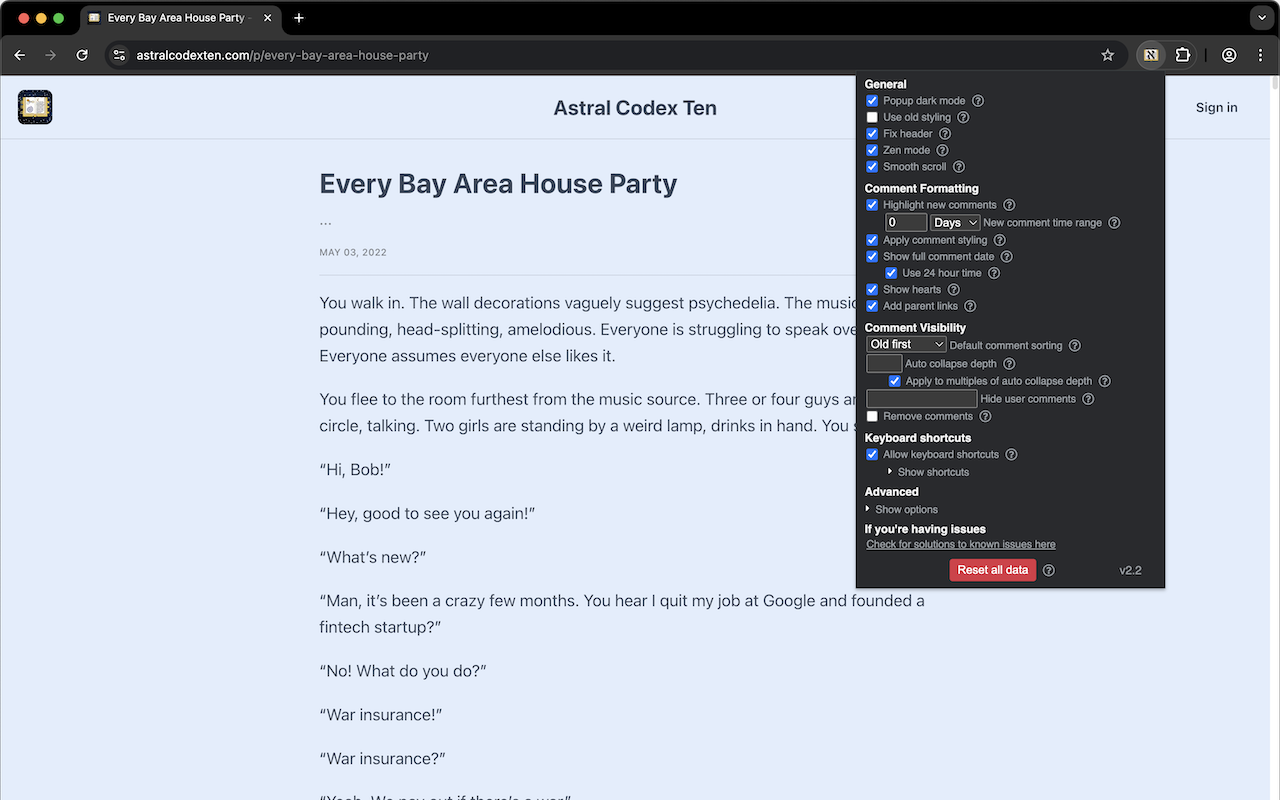Enable the Use old styling option
The height and width of the screenshot is (800, 1280).
pyautogui.click(x=871, y=117)
